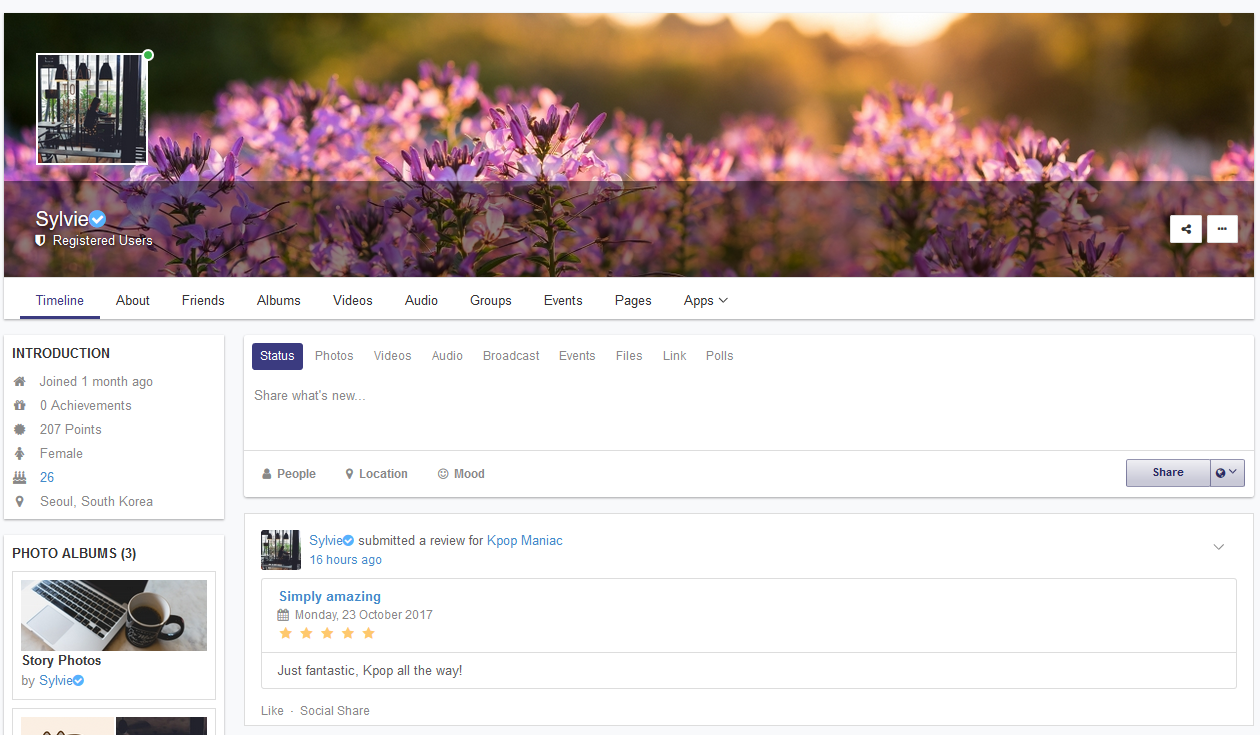Open Sylvie's name link in the review post

click(x=326, y=541)
